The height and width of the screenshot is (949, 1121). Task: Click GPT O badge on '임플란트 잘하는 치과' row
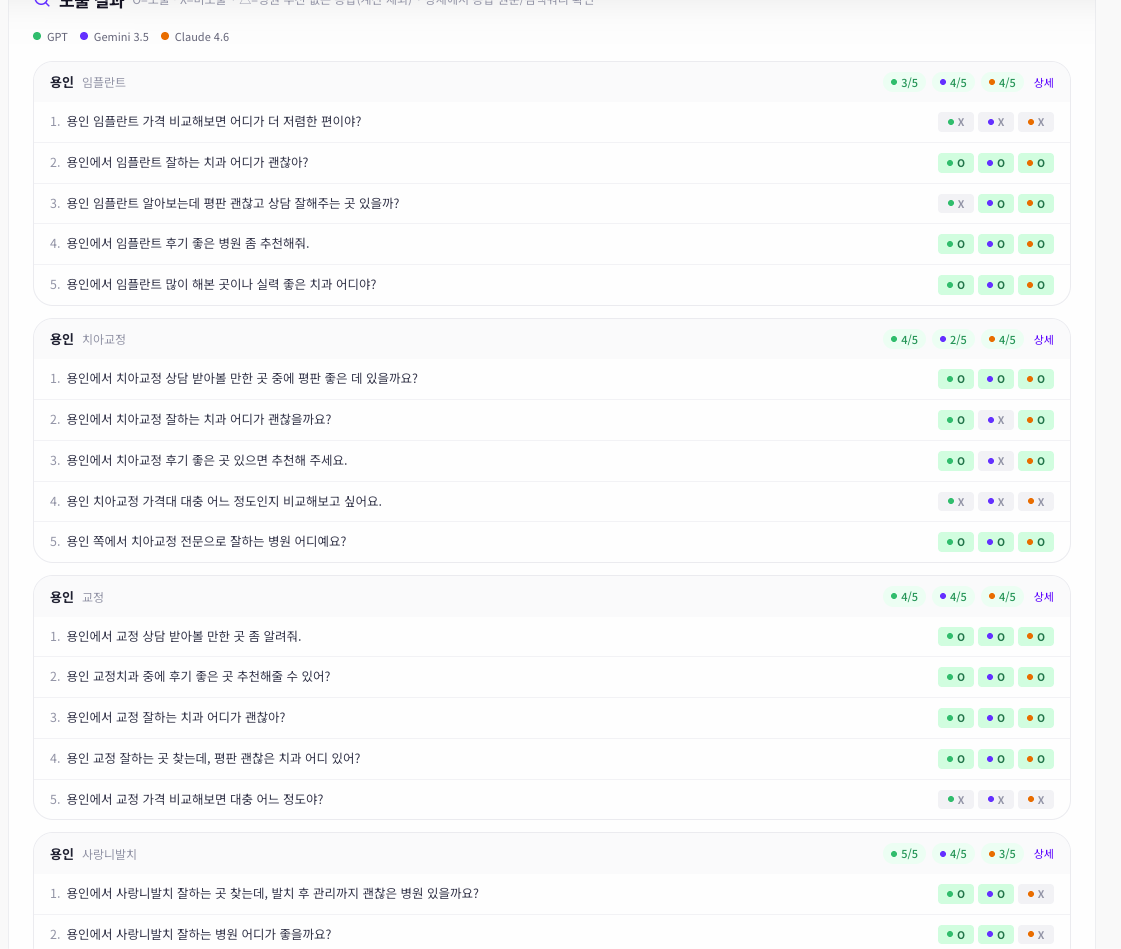click(x=955, y=163)
